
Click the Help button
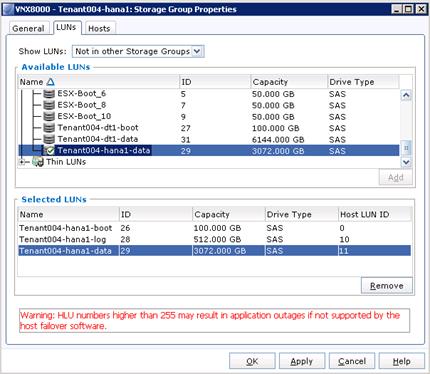[402, 361]
